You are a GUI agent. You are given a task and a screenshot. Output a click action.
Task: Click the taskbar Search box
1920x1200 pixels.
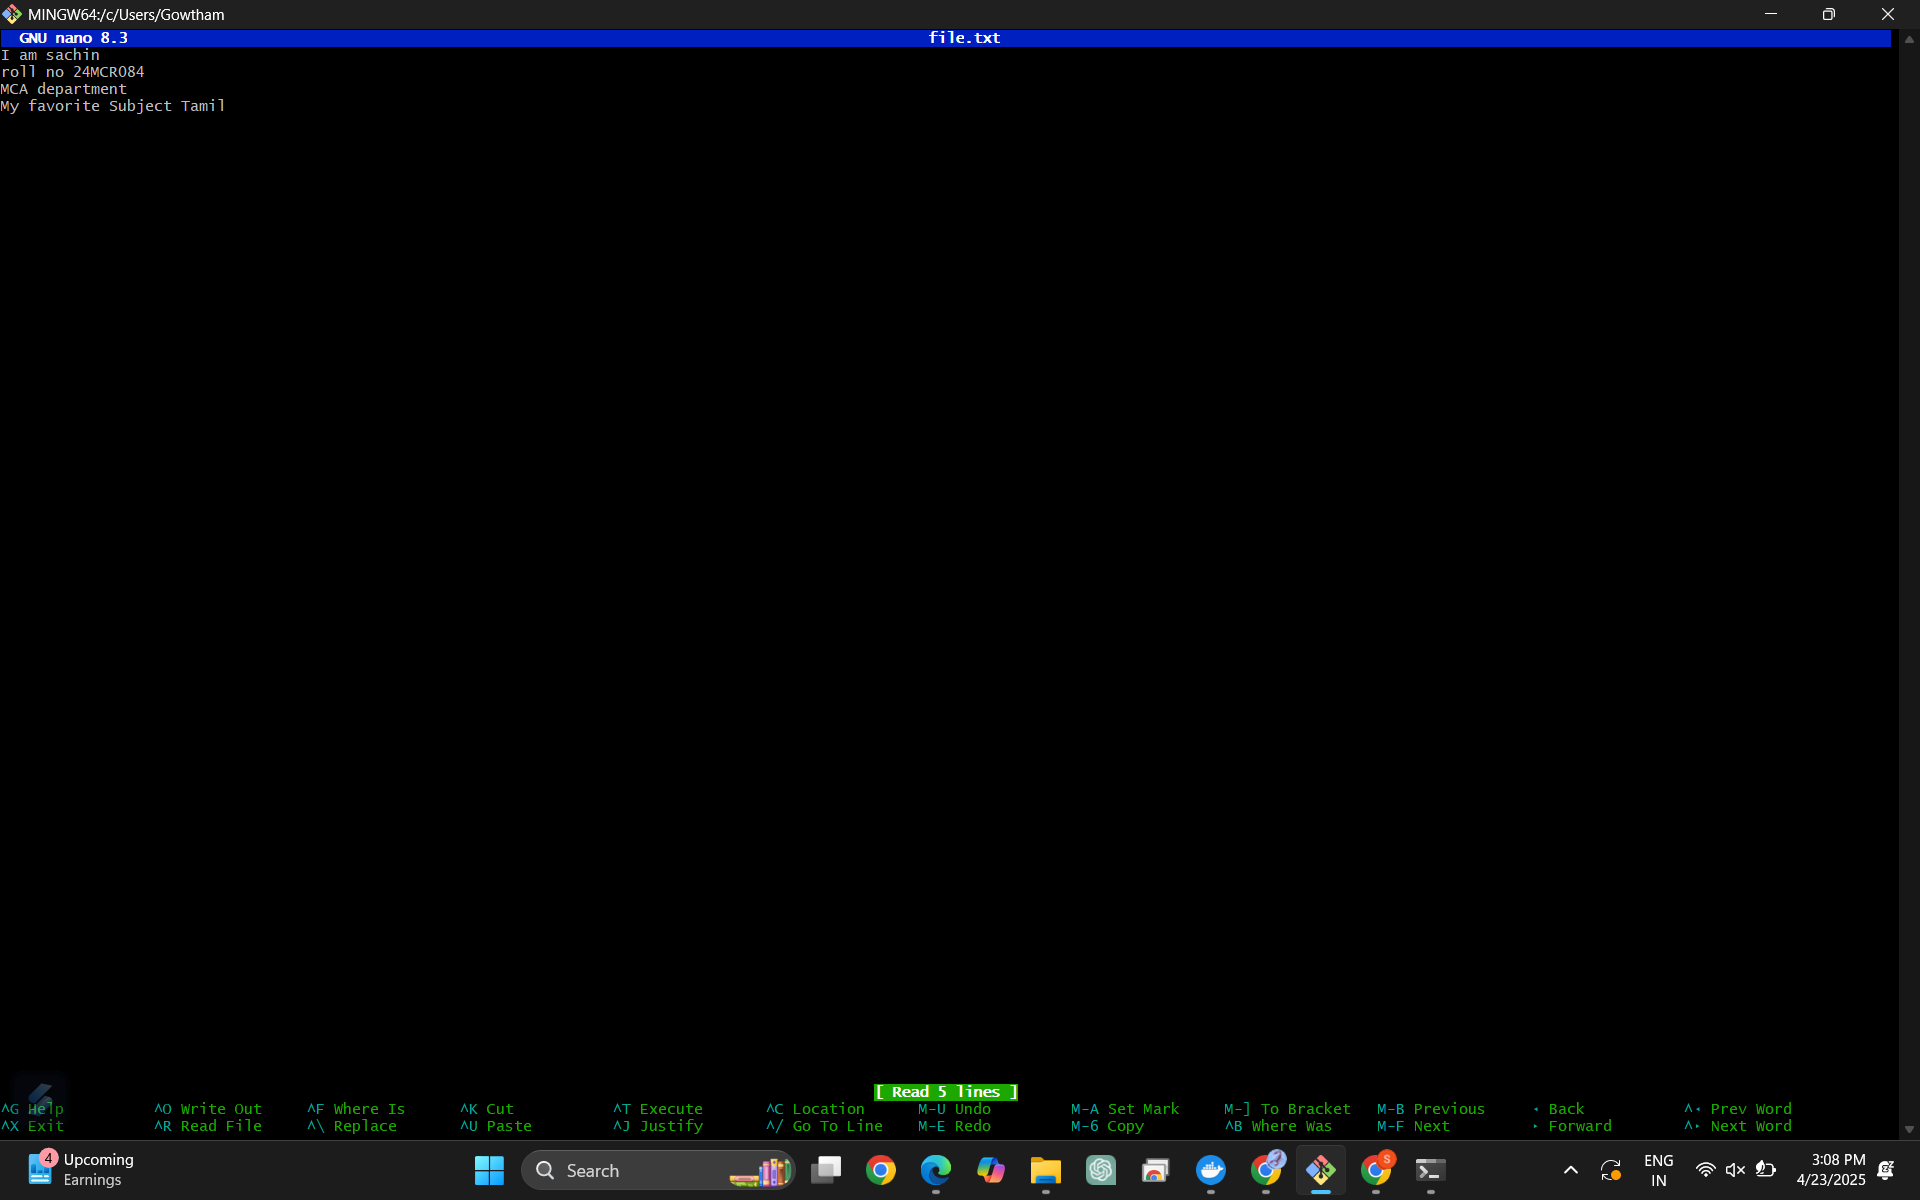click(658, 1170)
